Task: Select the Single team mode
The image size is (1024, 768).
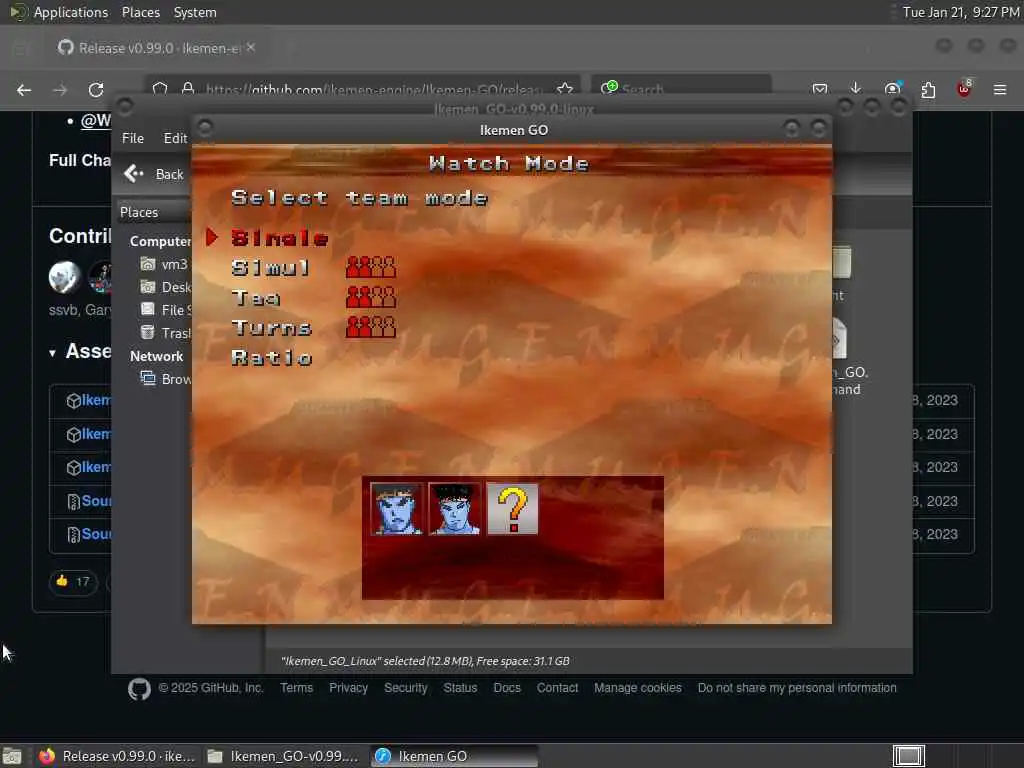Action: 280,238
